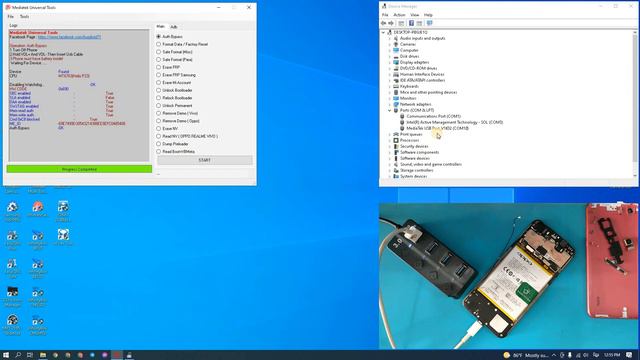Collapse Ports (COM & LPT) node
The width and height of the screenshot is (640, 360).
coord(389,110)
